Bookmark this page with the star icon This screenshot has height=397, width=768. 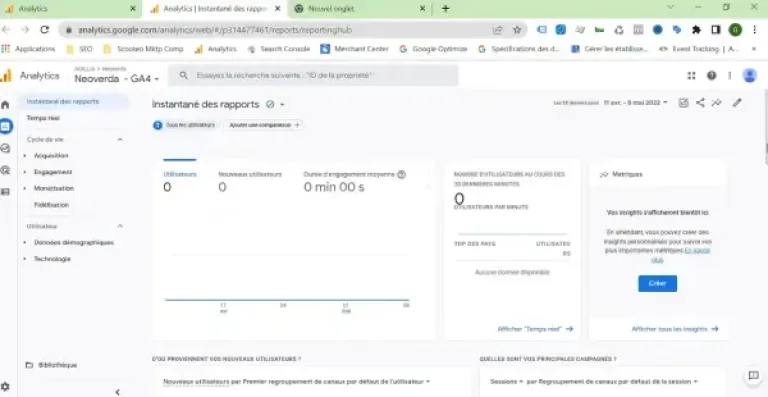click(517, 30)
